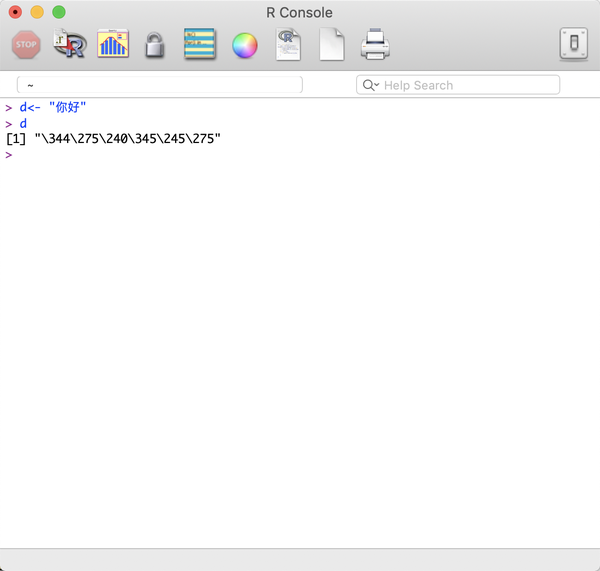This screenshot has height=571, width=600.
Task: Open a document in the editor
Action: click(288, 45)
